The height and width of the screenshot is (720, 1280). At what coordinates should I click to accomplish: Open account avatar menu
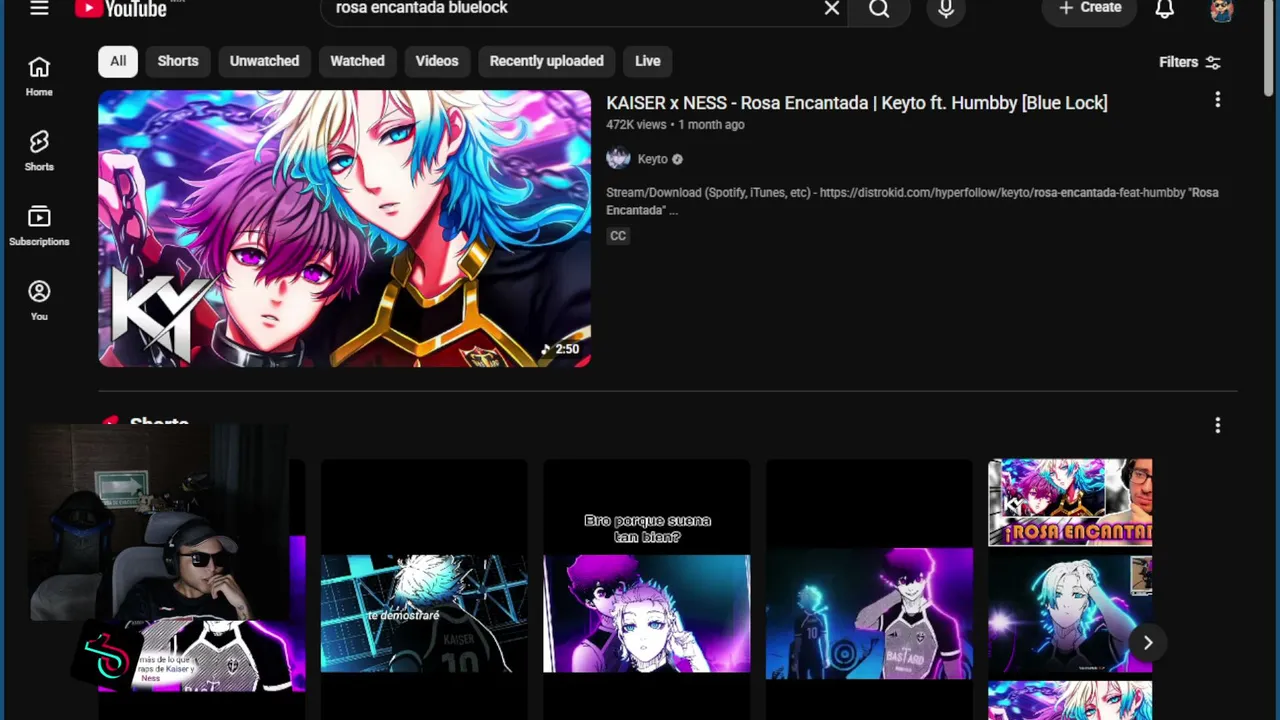point(1221,10)
